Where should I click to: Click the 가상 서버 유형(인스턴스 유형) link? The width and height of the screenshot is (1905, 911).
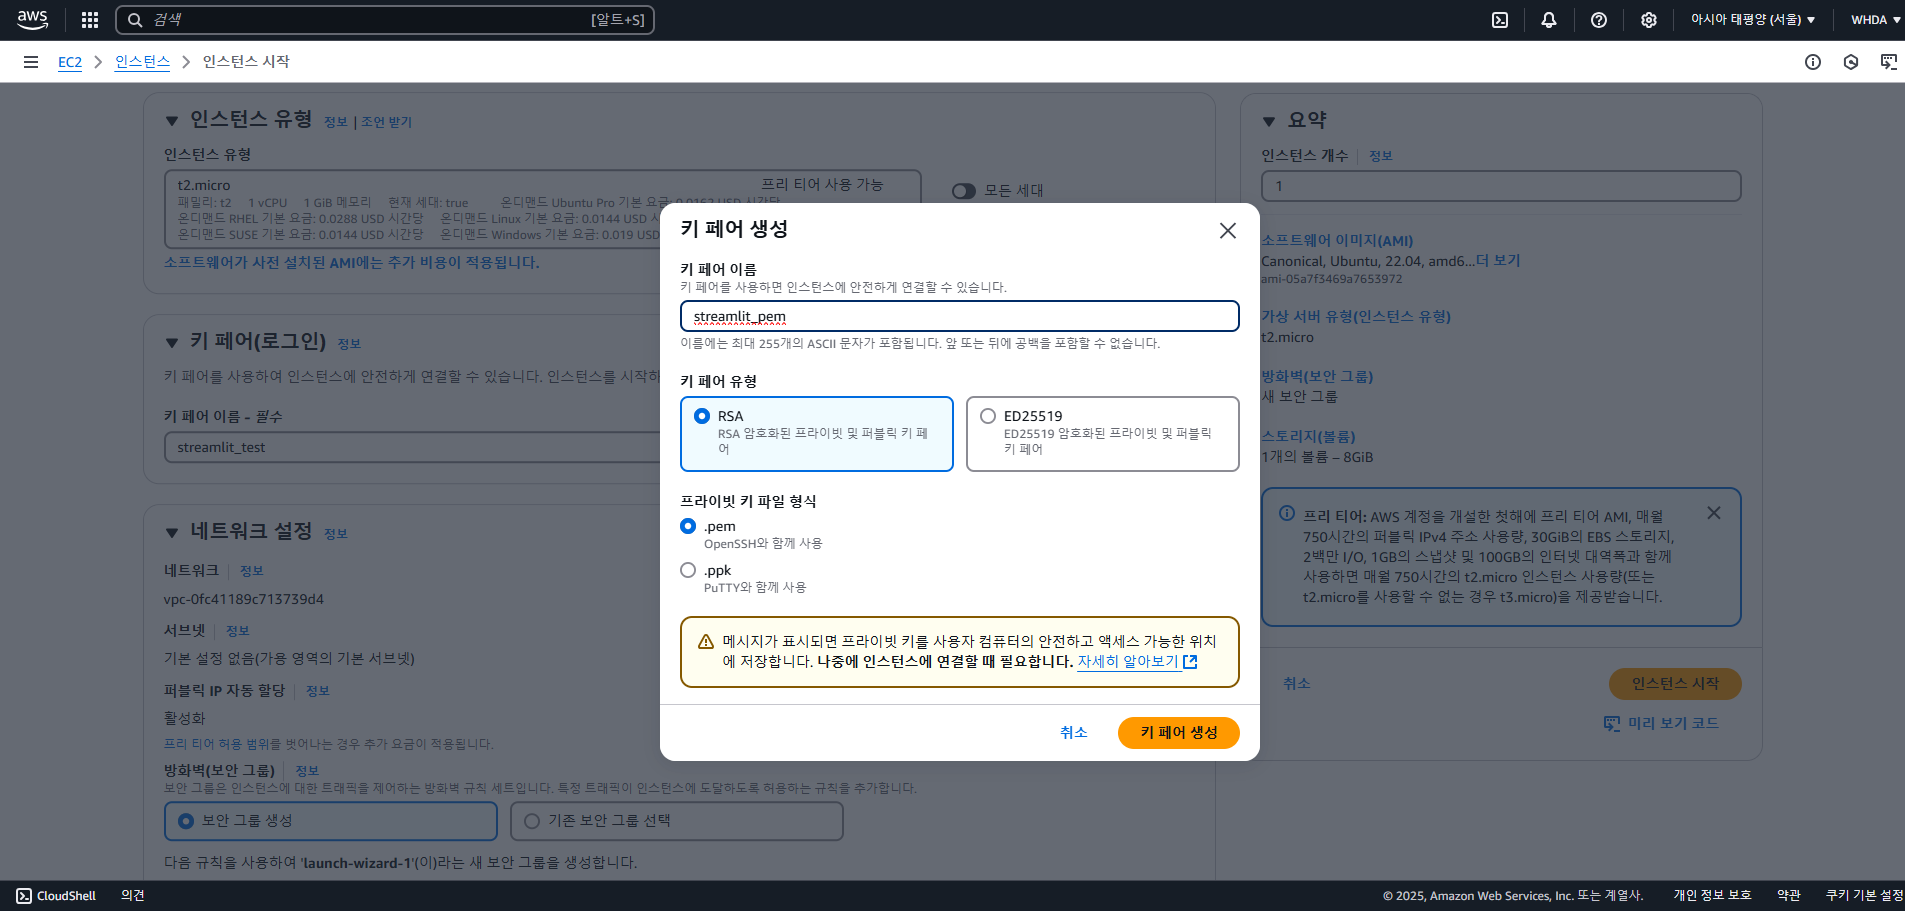point(1356,317)
